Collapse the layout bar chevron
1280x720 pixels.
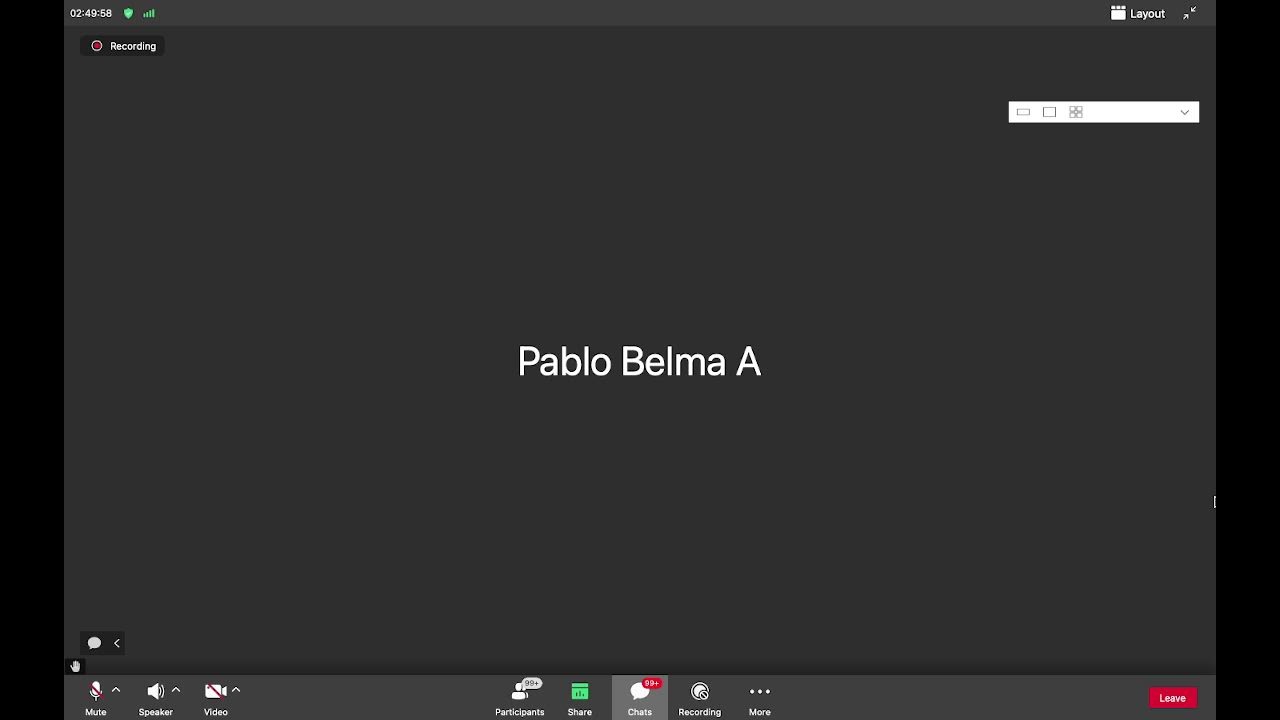pos(1185,112)
